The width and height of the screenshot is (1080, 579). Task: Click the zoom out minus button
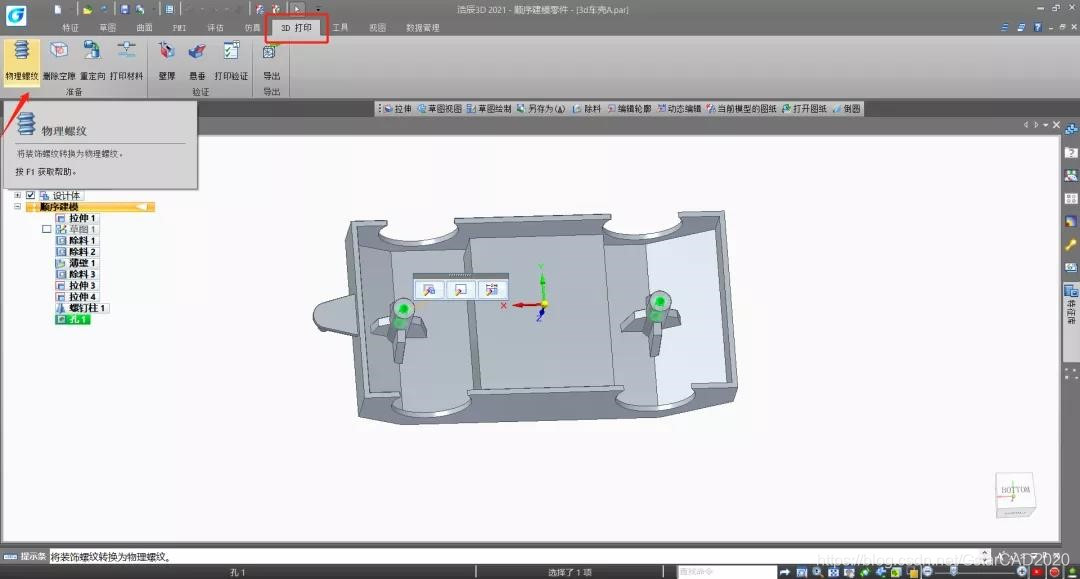click(x=928, y=571)
